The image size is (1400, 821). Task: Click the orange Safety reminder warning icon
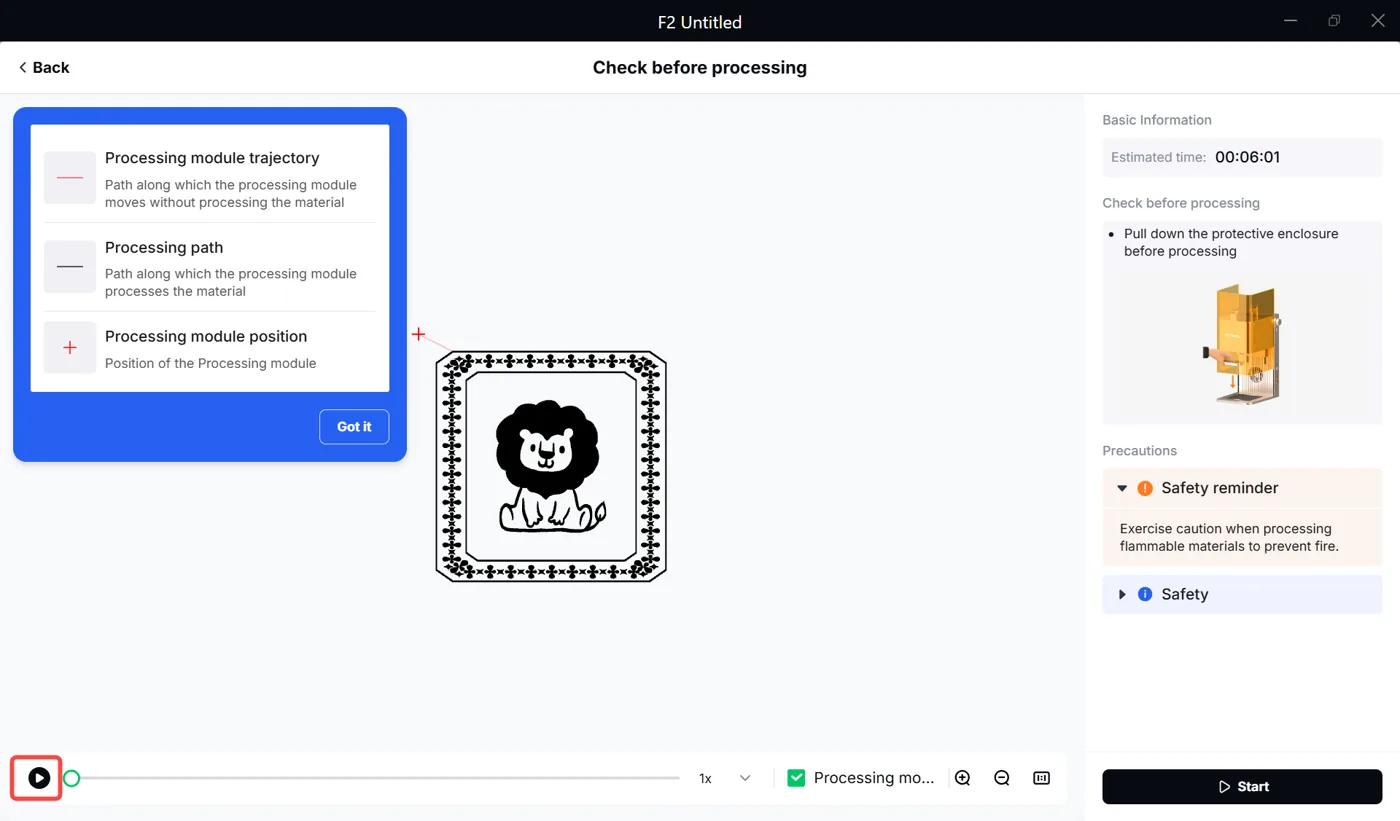coord(1145,488)
